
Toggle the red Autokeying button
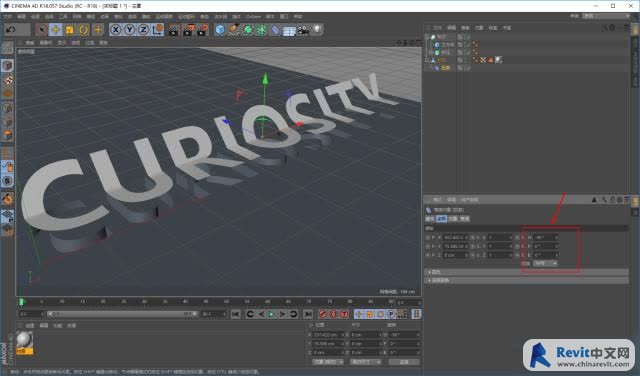[x=333, y=314]
